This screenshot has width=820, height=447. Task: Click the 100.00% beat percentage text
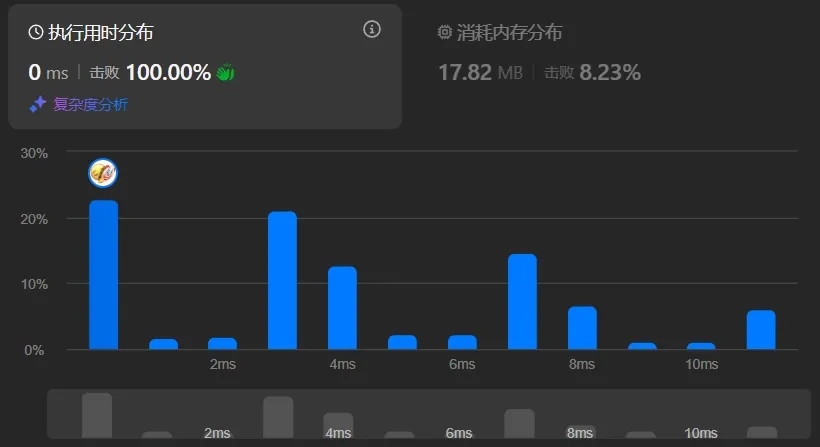point(168,72)
